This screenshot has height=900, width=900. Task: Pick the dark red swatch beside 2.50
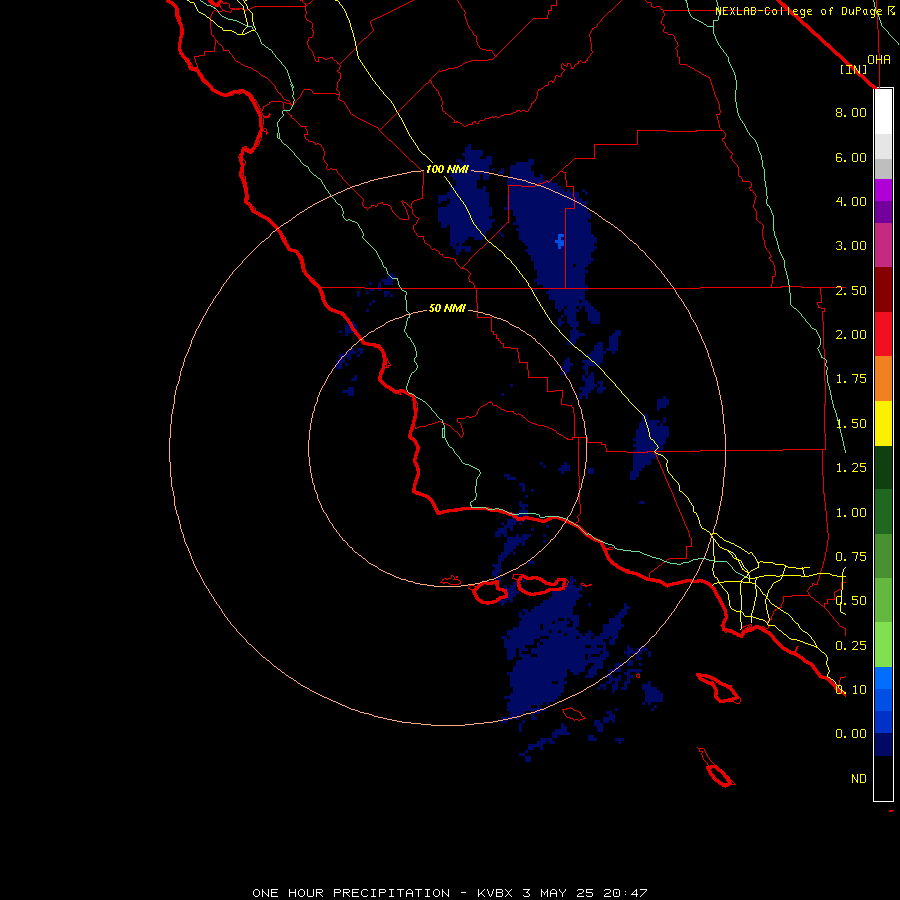[x=883, y=290]
